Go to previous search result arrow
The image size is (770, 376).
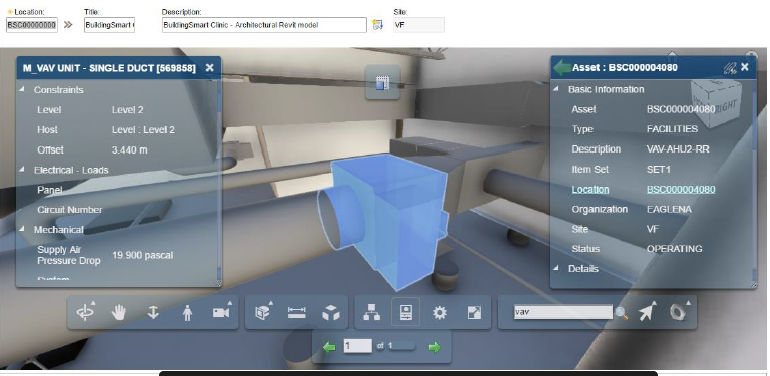pos(329,348)
